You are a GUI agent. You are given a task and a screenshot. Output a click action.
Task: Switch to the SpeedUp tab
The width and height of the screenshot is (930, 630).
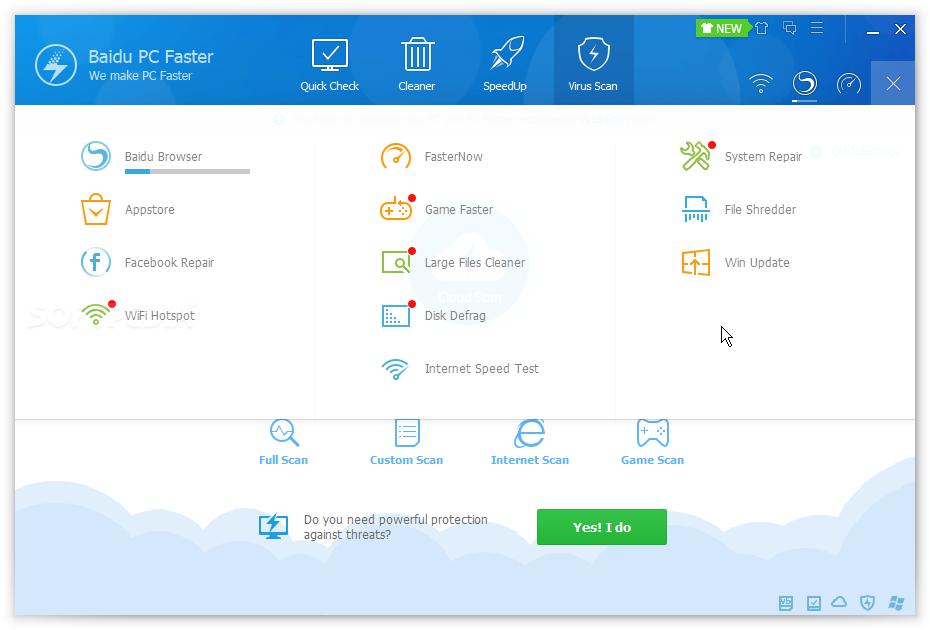click(x=505, y=64)
